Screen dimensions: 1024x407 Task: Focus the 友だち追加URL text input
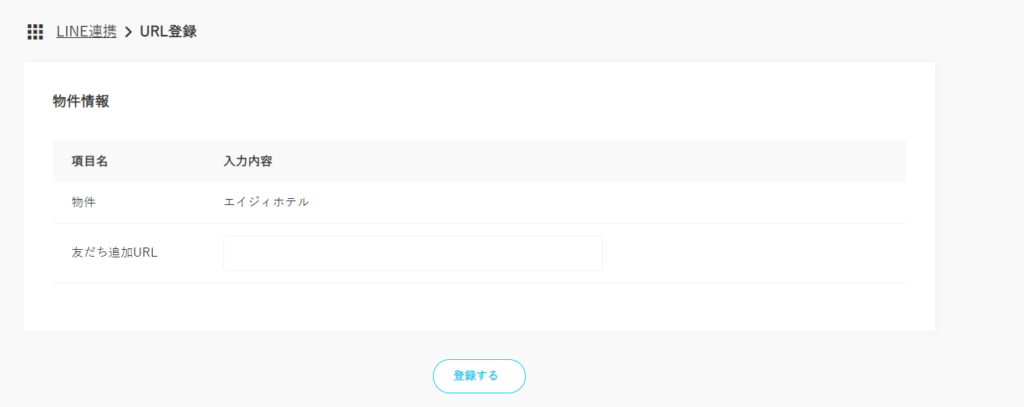click(x=412, y=253)
